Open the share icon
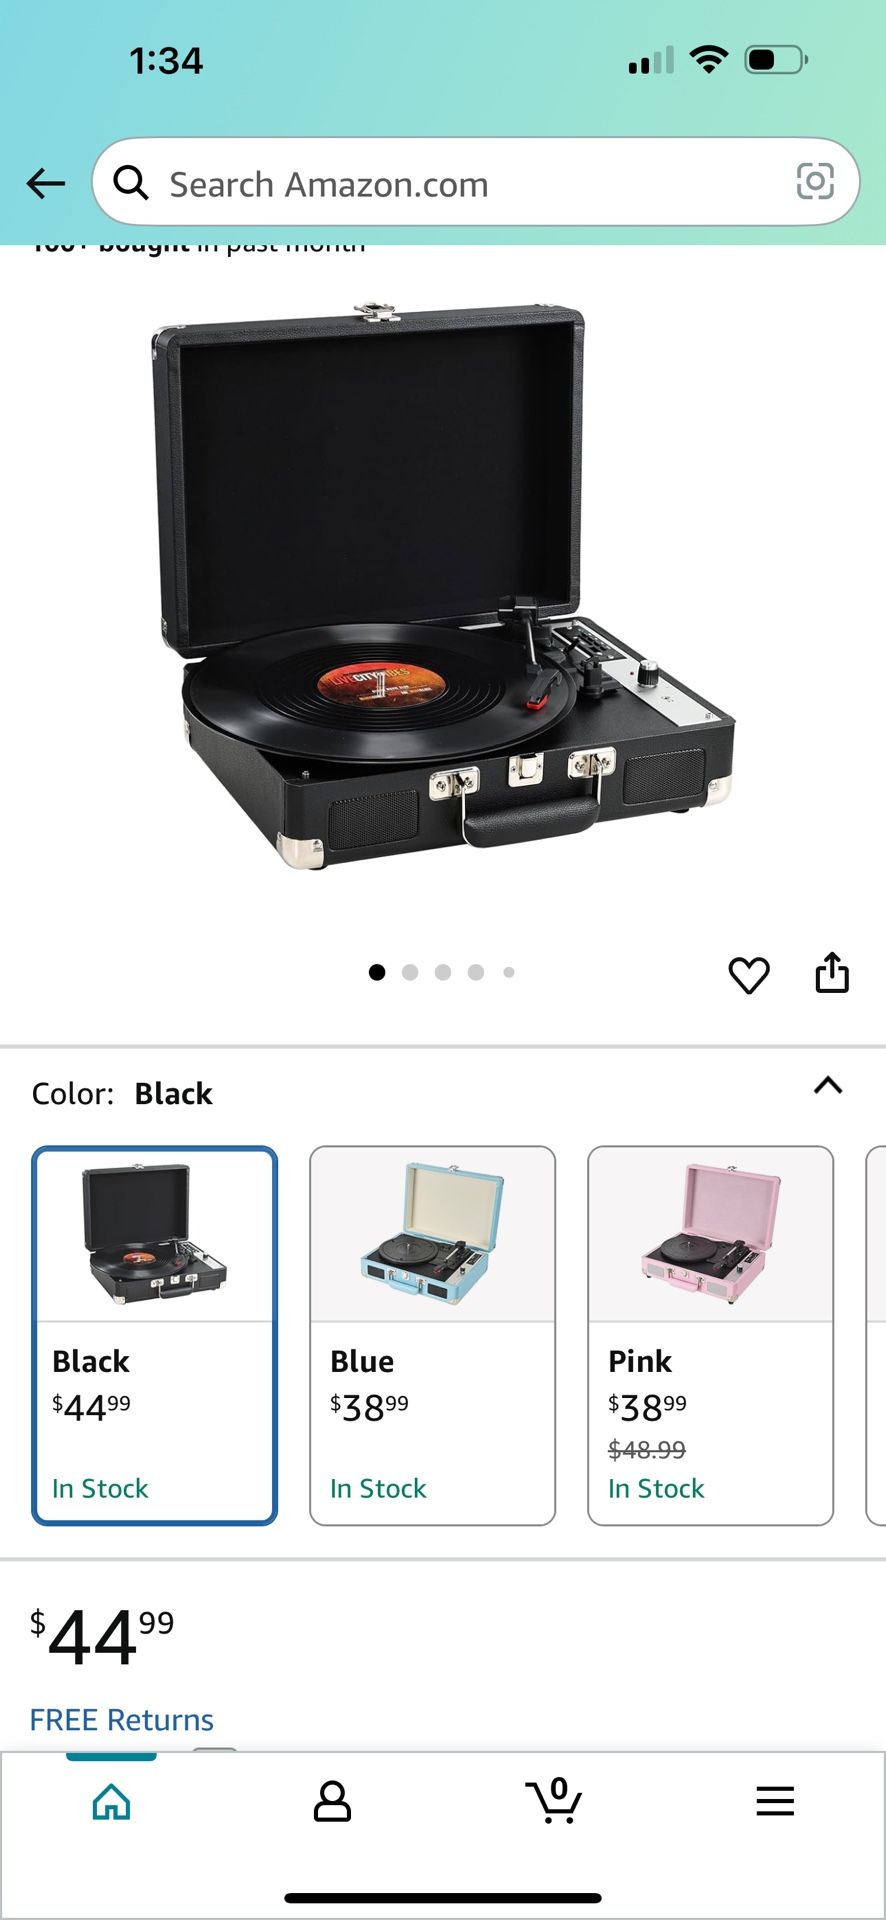Screen dimensions: 886x1920 [x=832, y=972]
